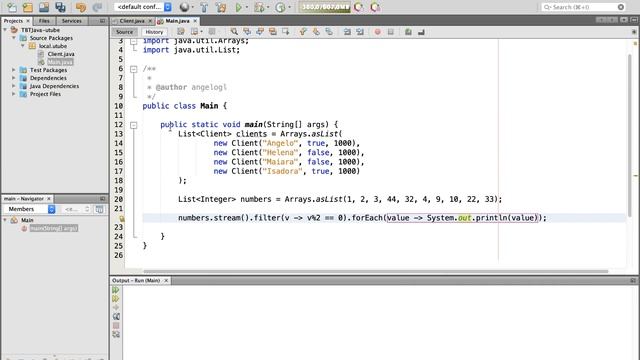Close the Main.java editor tab
This screenshot has height=360, width=640.
pyautogui.click(x=195, y=21)
